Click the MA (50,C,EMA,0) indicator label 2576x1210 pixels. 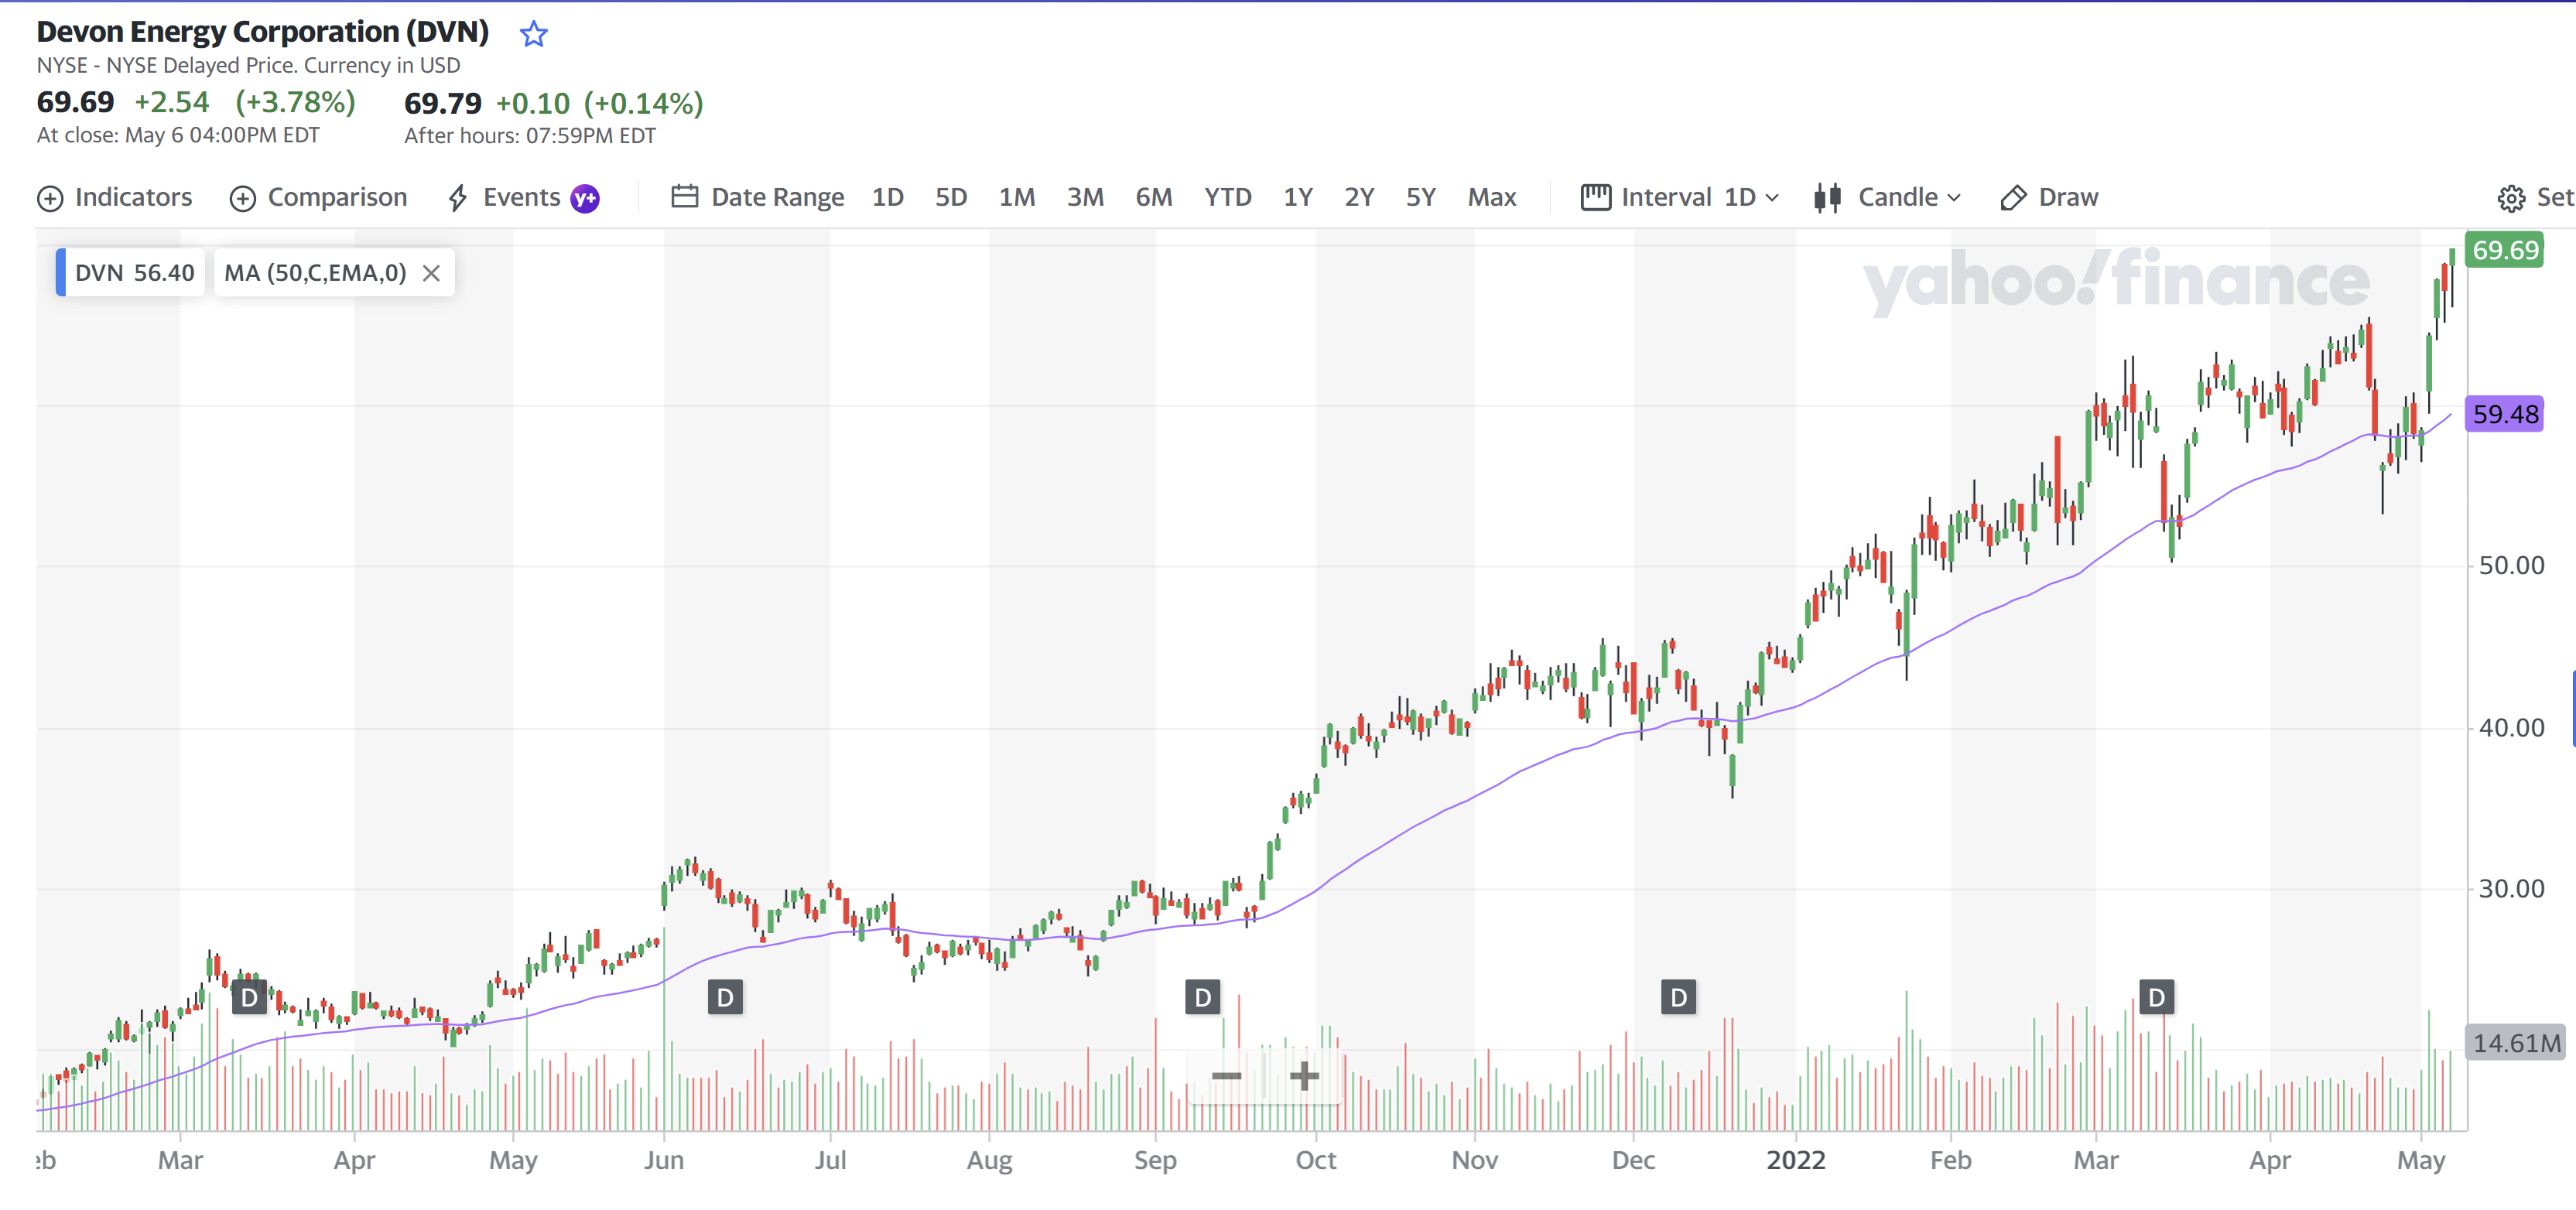click(x=315, y=273)
